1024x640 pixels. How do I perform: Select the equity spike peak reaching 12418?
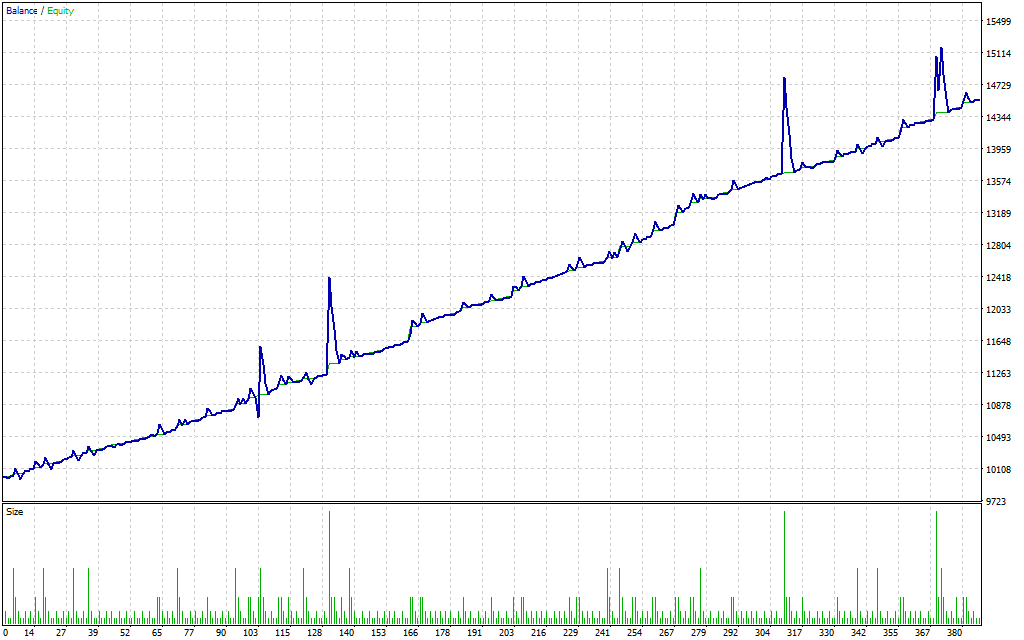tap(329, 278)
